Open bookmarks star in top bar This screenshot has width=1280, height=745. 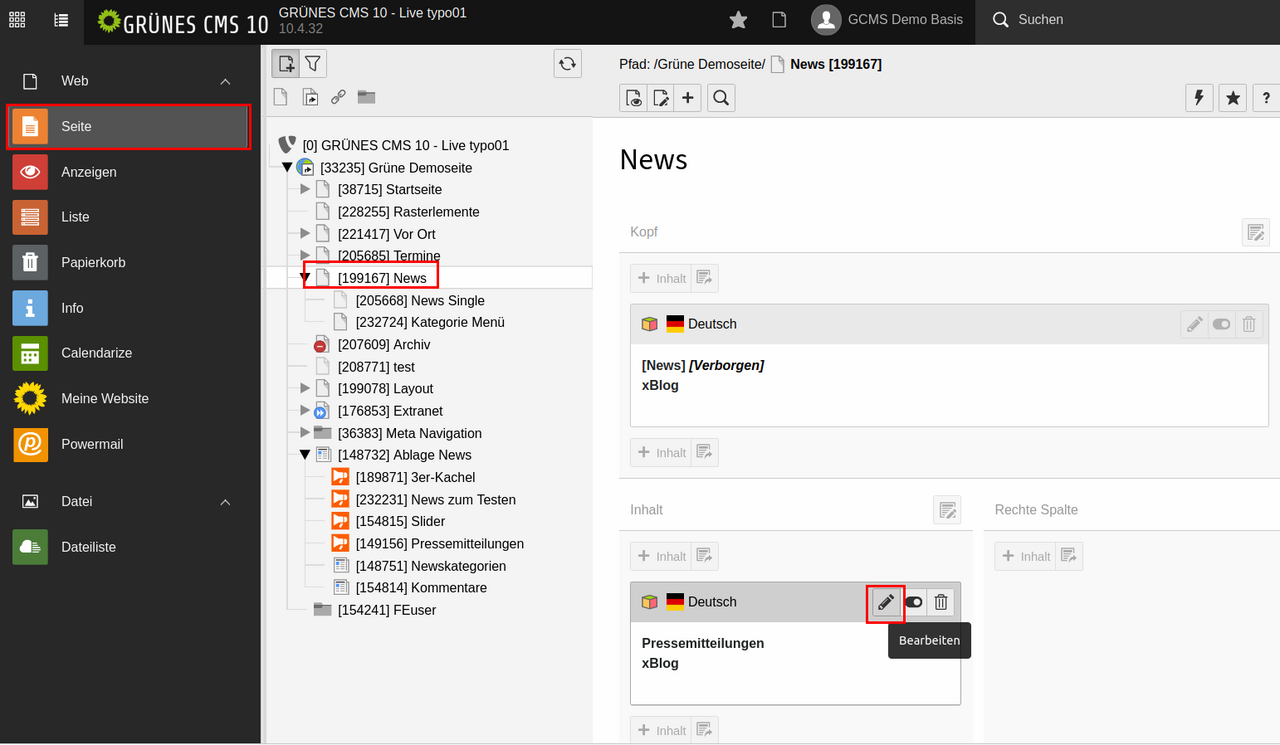click(x=738, y=20)
